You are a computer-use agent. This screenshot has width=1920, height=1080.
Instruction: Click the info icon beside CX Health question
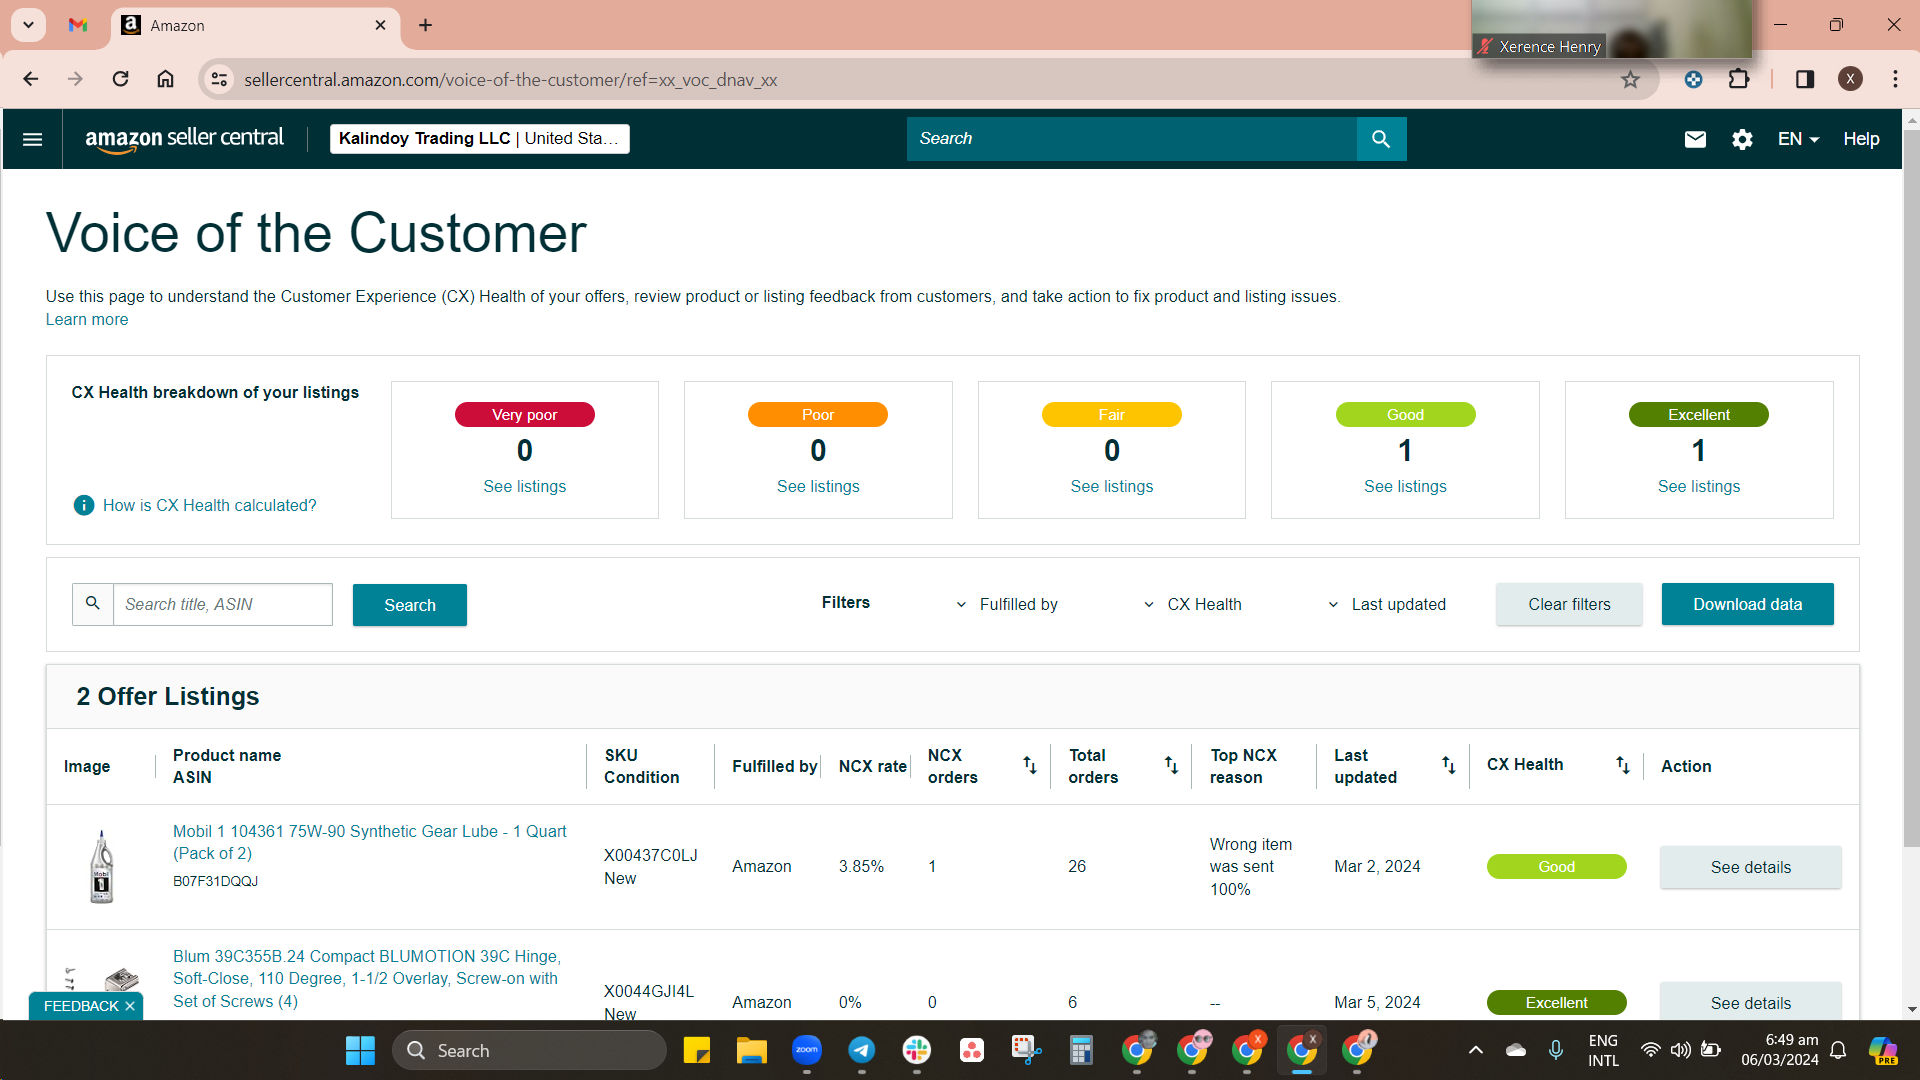[84, 505]
